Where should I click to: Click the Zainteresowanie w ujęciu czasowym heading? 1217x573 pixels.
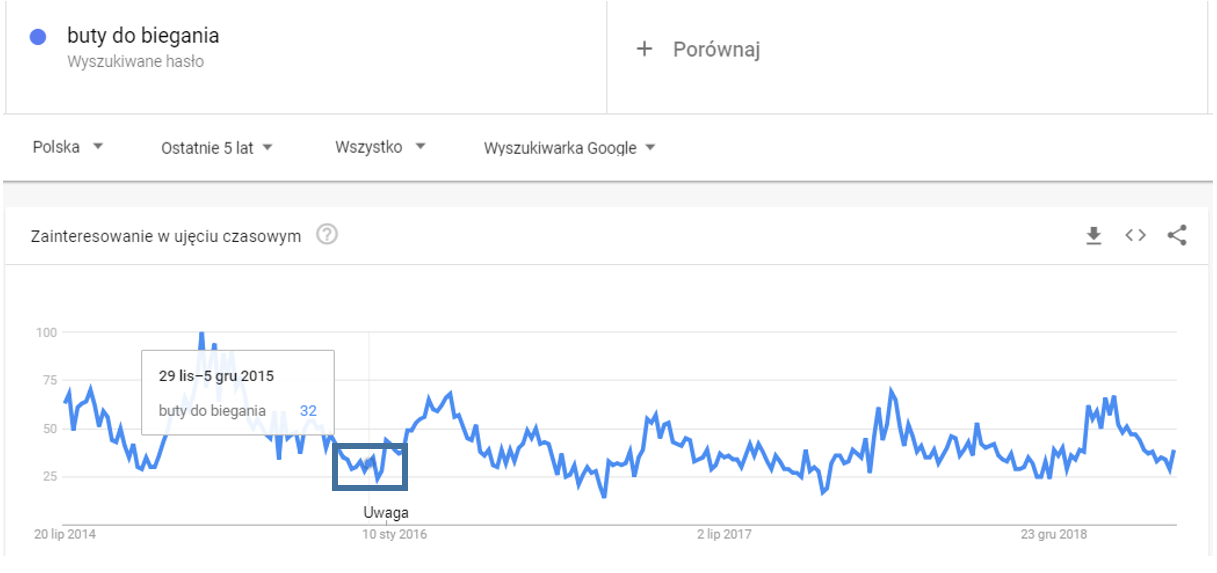tap(166, 237)
